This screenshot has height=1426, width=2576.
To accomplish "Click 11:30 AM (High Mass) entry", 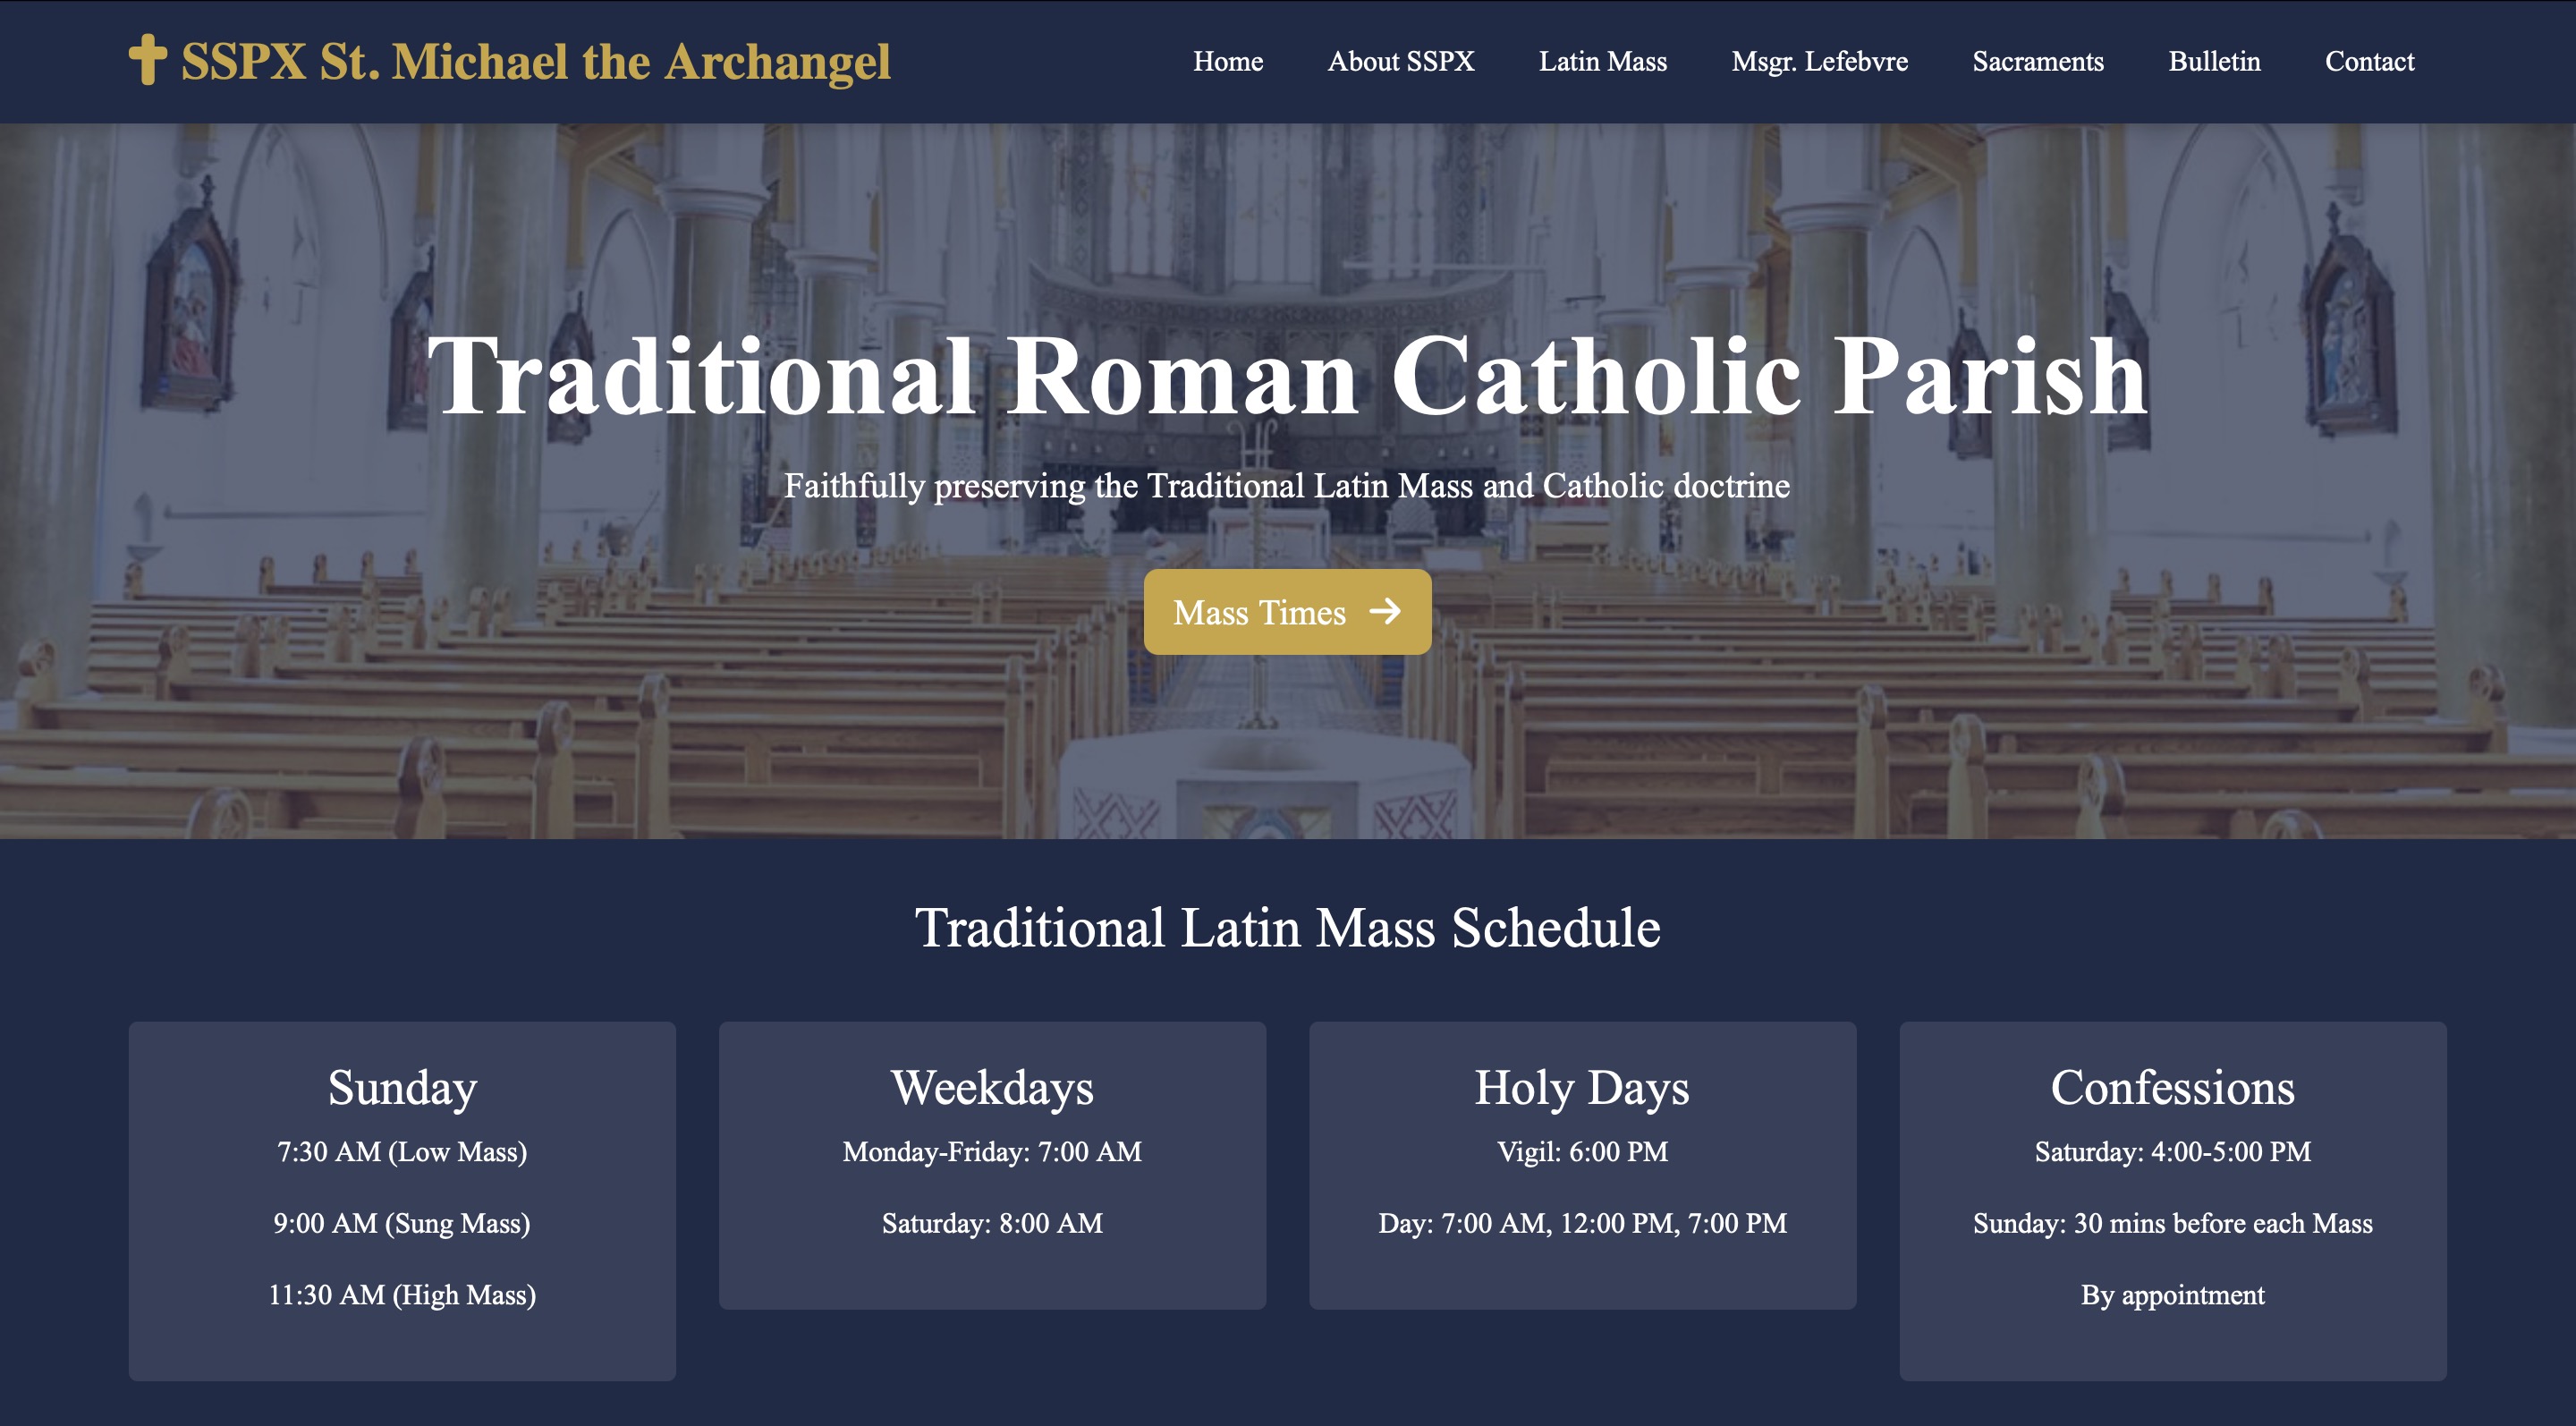I will 402,1296.
